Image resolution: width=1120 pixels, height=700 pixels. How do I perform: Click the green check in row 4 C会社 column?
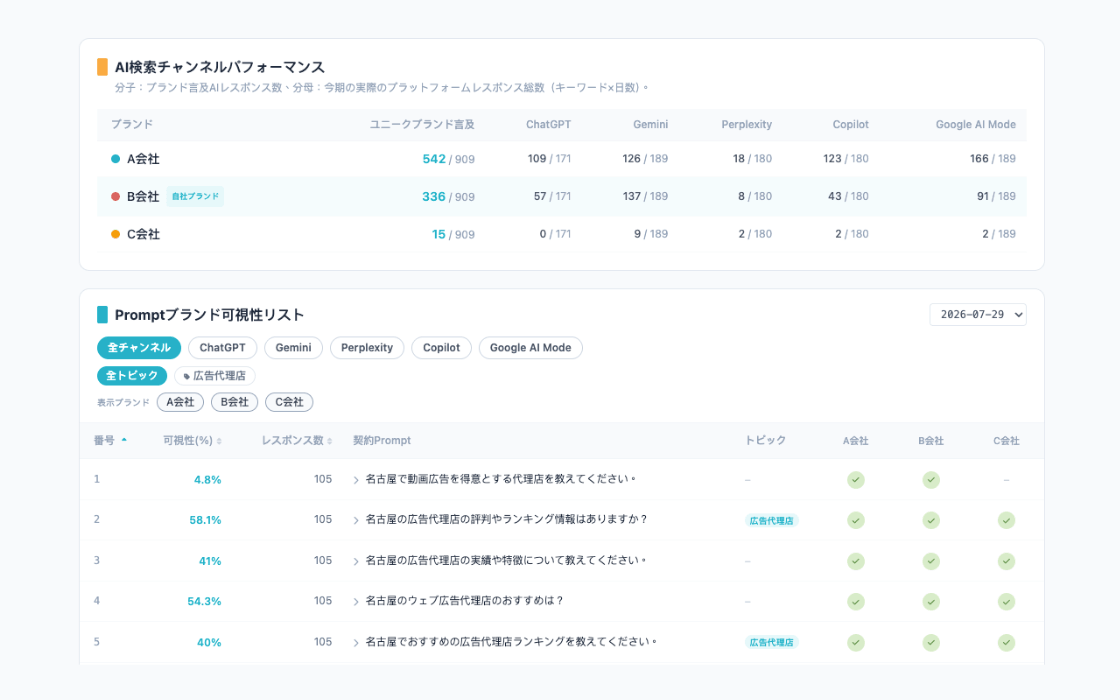click(1006, 602)
